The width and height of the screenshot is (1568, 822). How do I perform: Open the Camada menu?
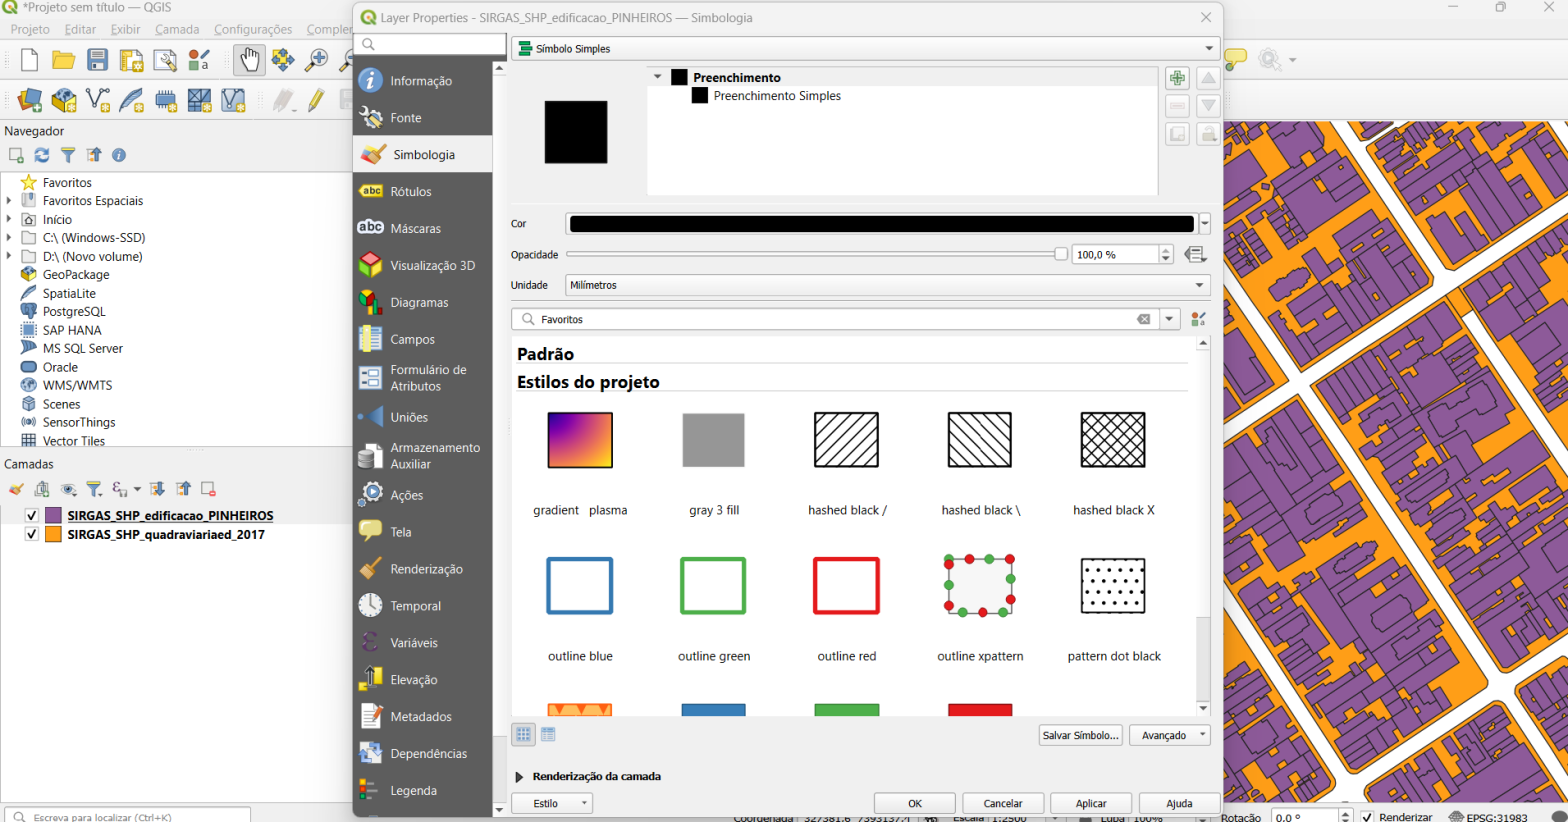(x=177, y=29)
